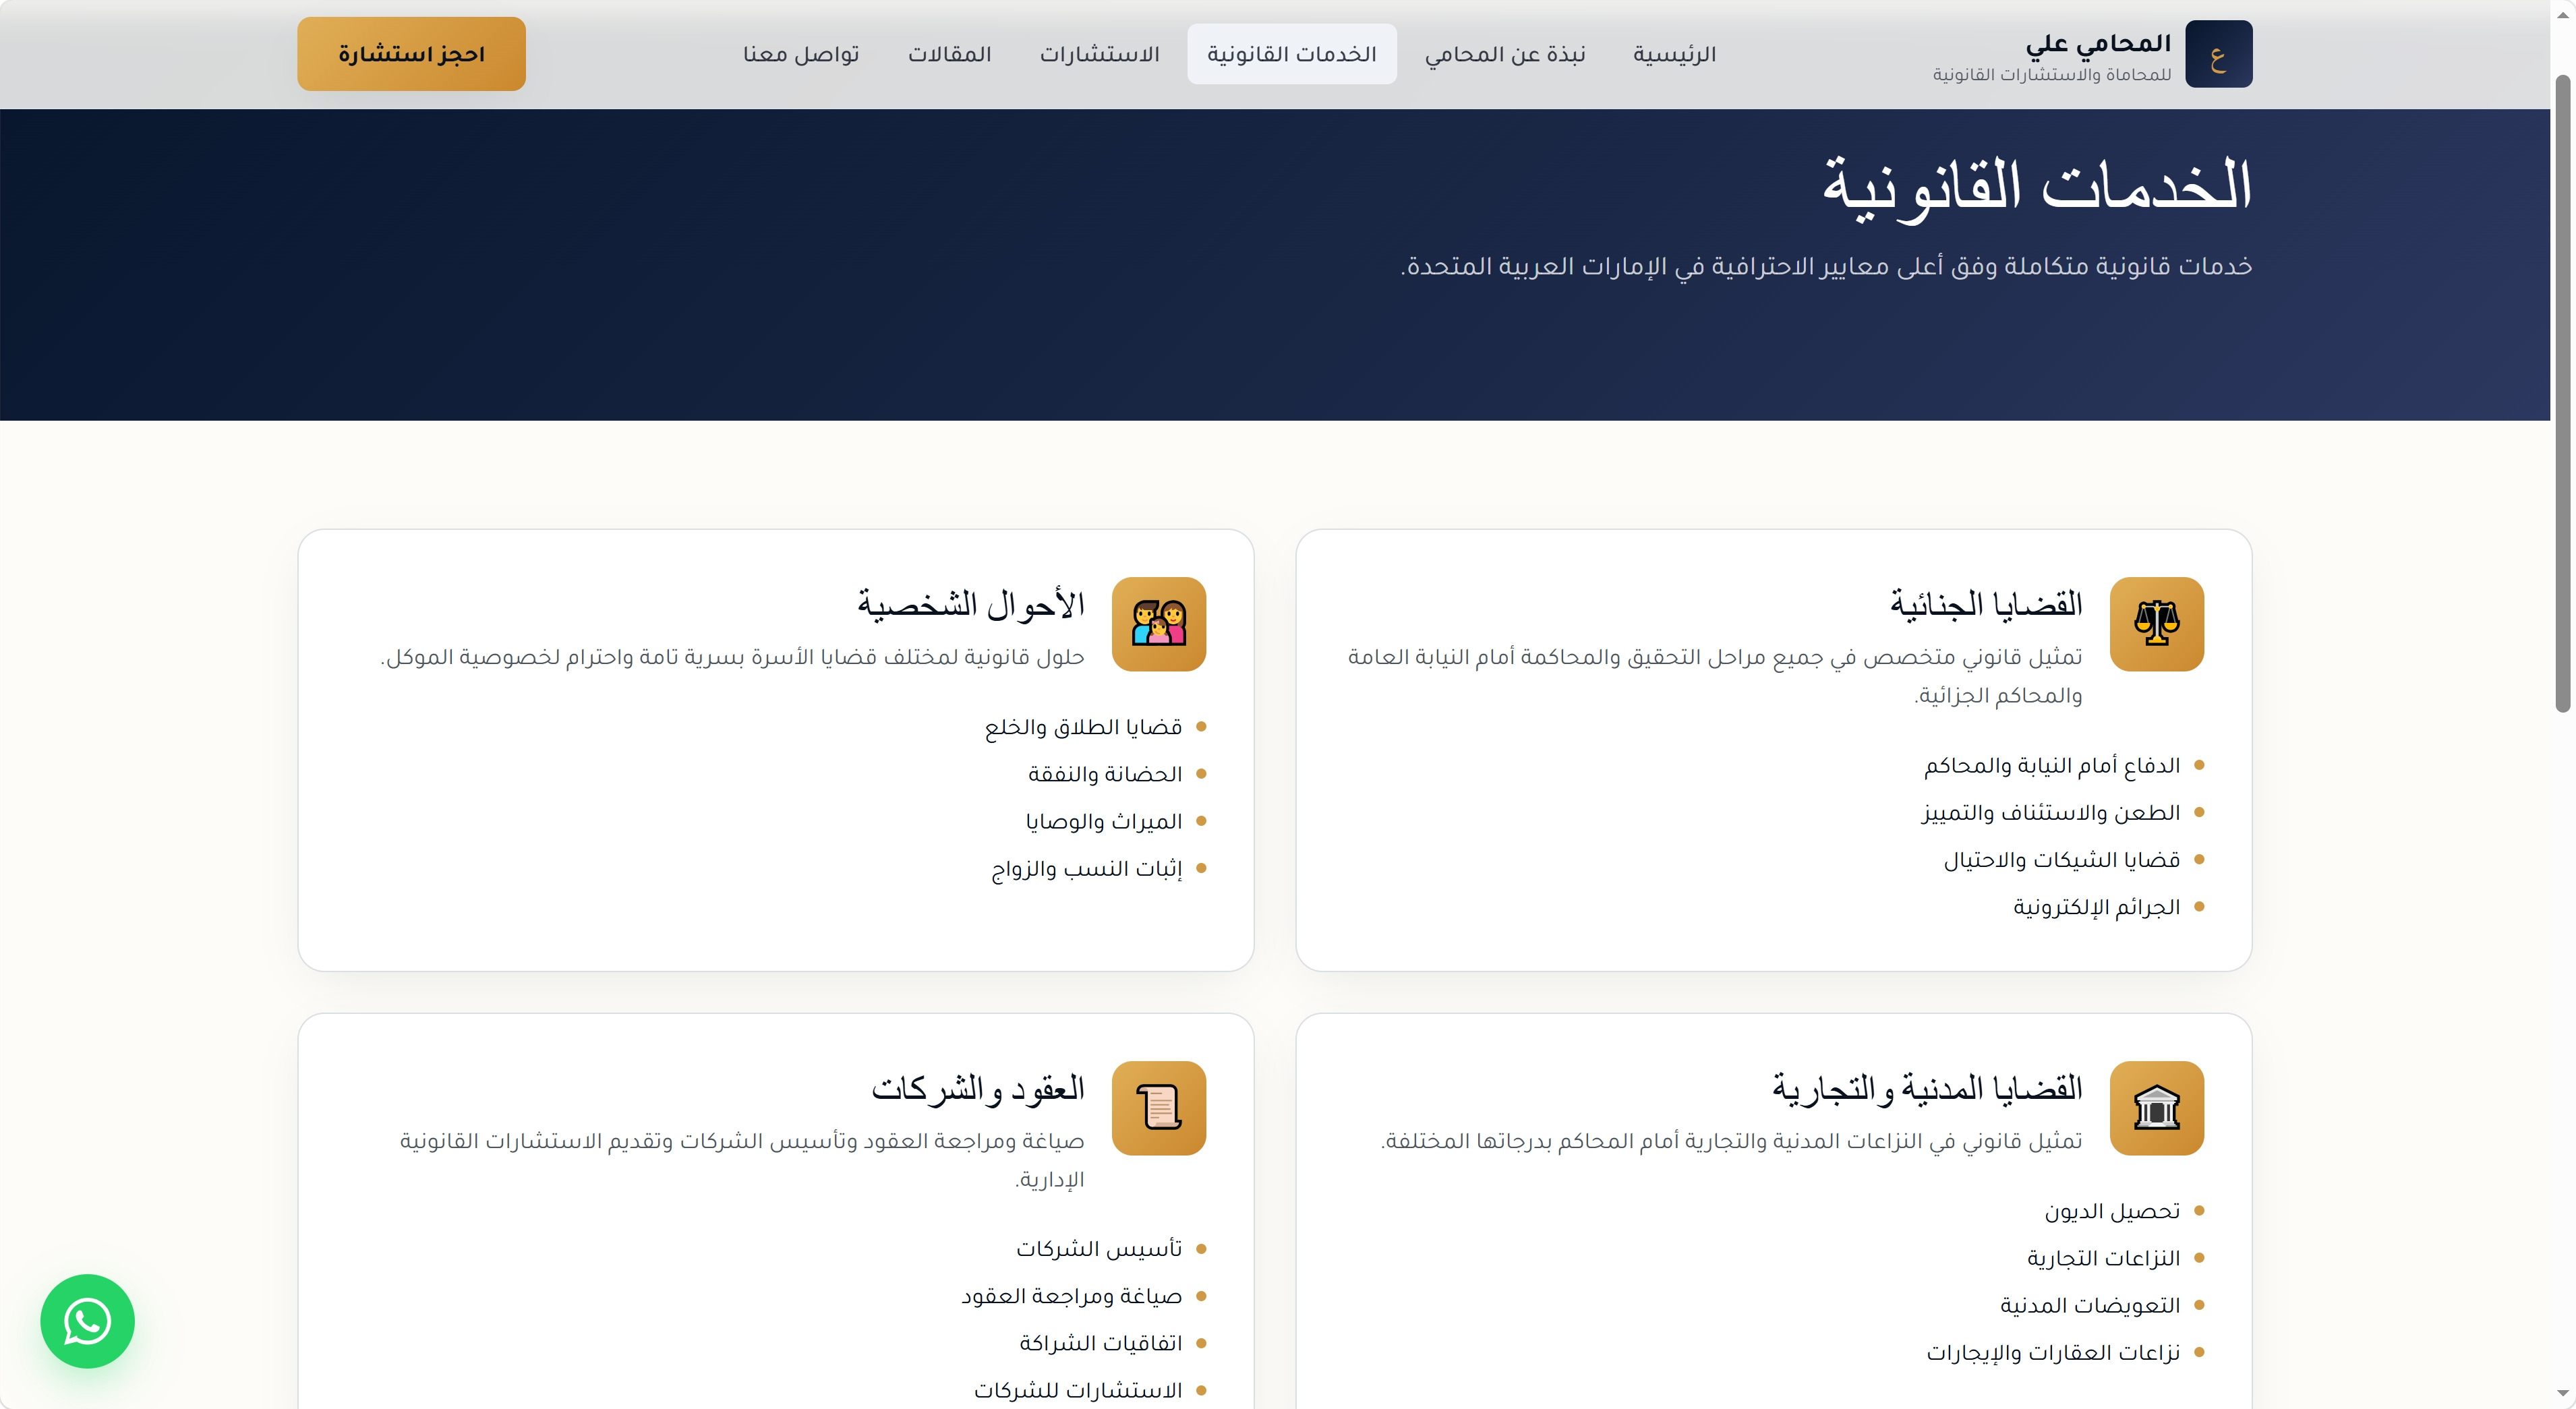The image size is (2576, 1409).
Task: Click the hero subtitle about الإمارات العربية المتحدة
Action: (1826, 266)
